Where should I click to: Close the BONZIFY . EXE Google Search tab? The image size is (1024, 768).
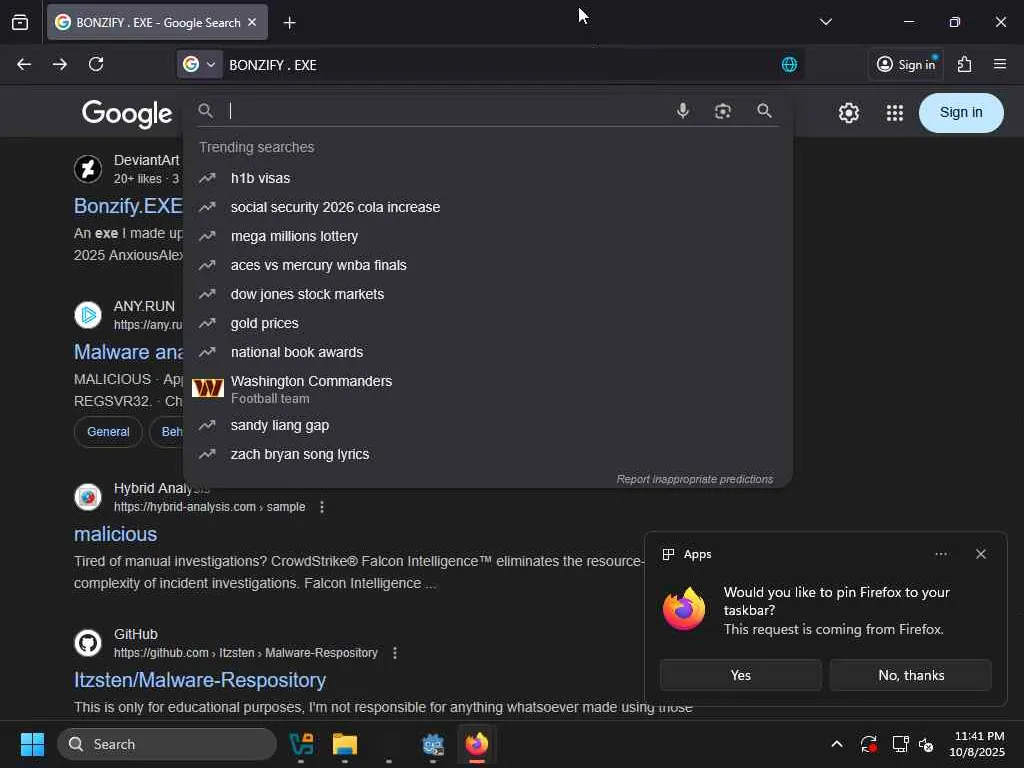pos(252,22)
